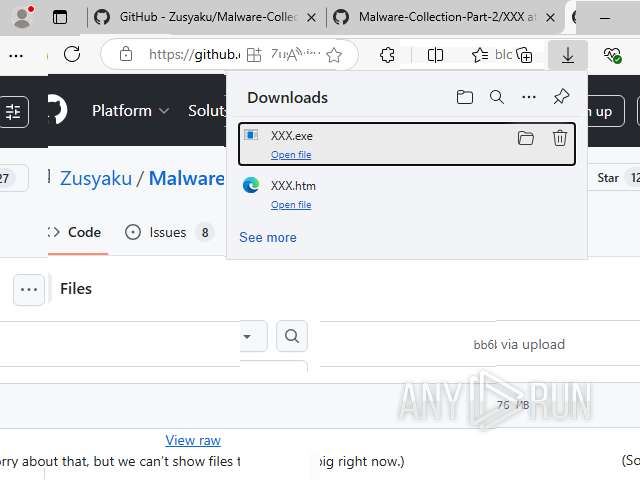The image size is (640, 480).
Task: Minimize the browser window
Action: (x=605, y=18)
